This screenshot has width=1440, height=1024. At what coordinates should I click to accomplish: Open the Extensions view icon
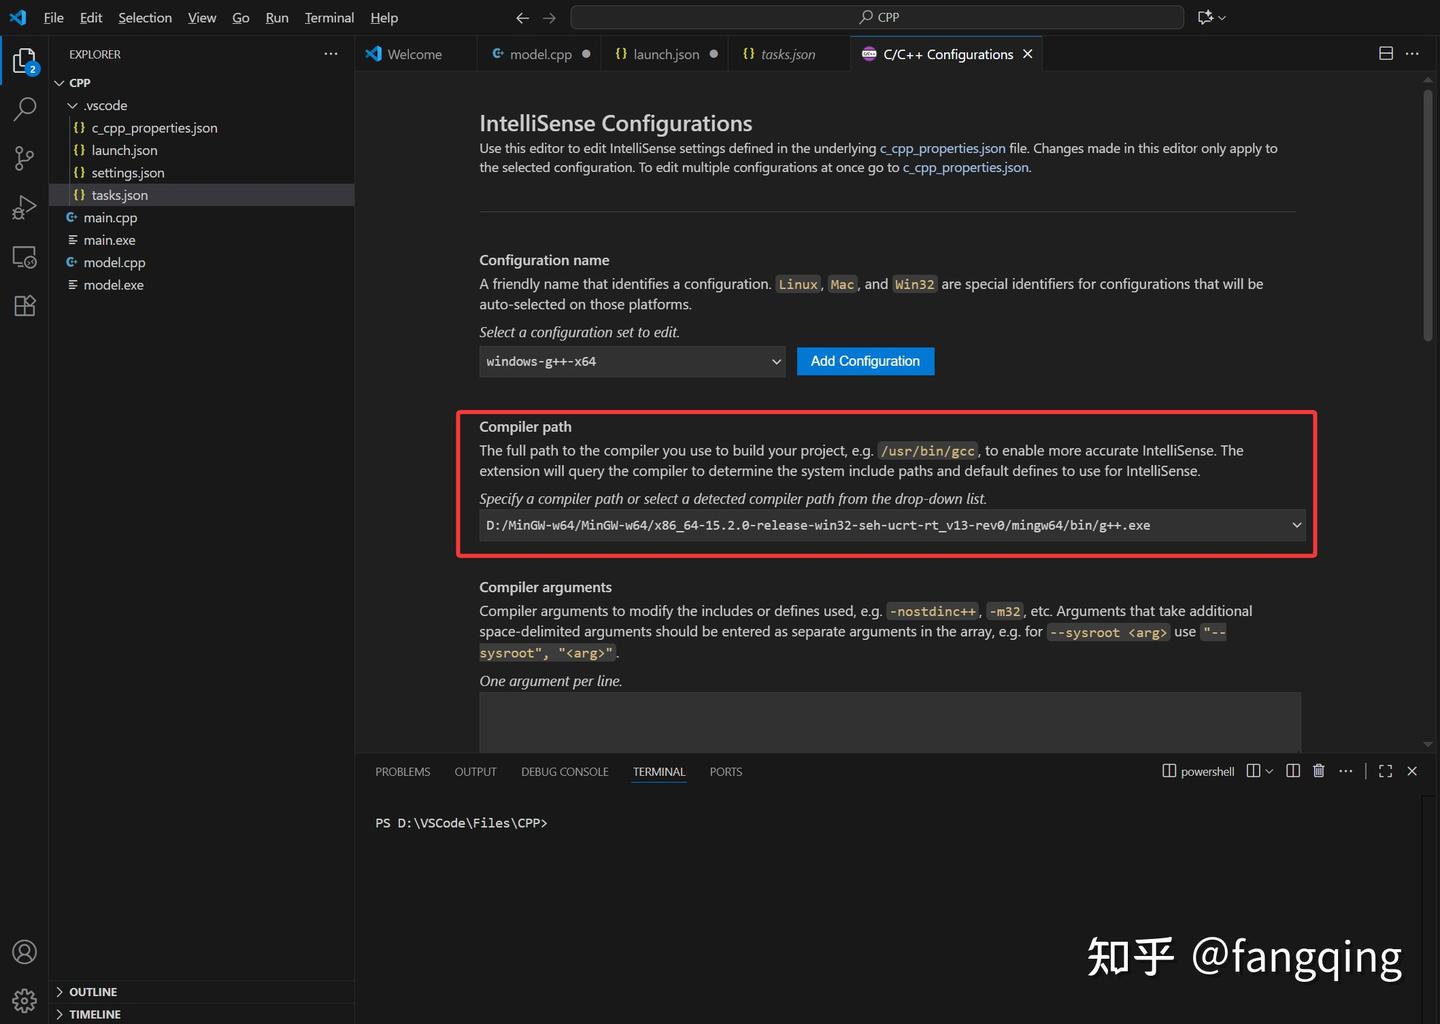[24, 306]
